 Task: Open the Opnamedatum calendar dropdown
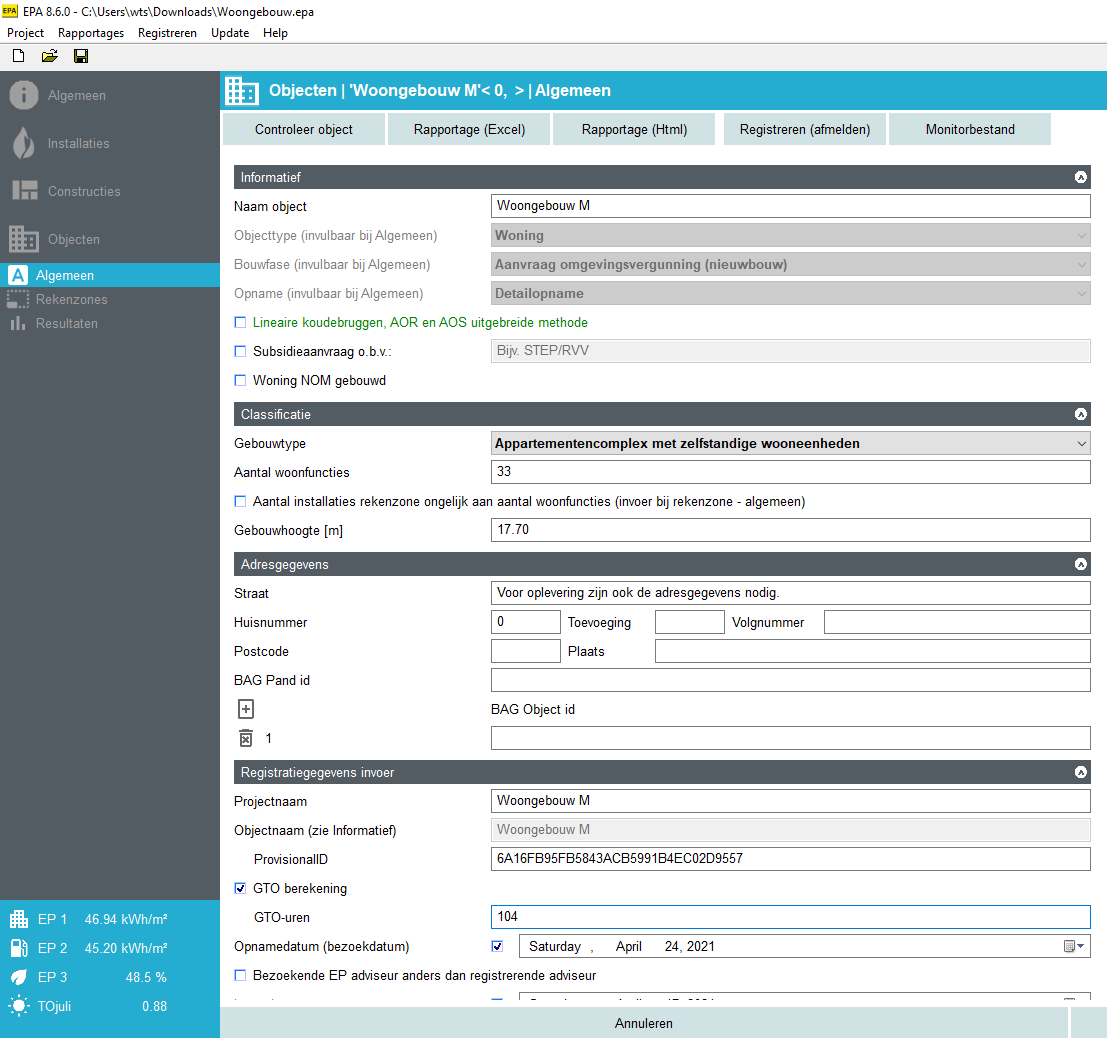1074,946
